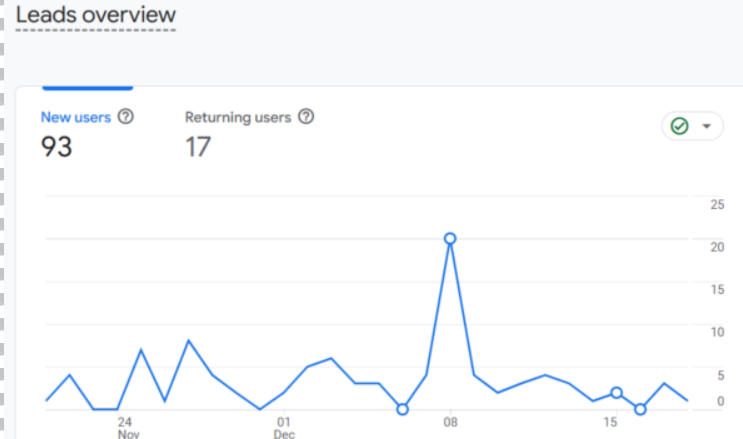The width and height of the screenshot is (743, 439).
Task: Click the 20 y-axis value label
Action: tap(717, 247)
